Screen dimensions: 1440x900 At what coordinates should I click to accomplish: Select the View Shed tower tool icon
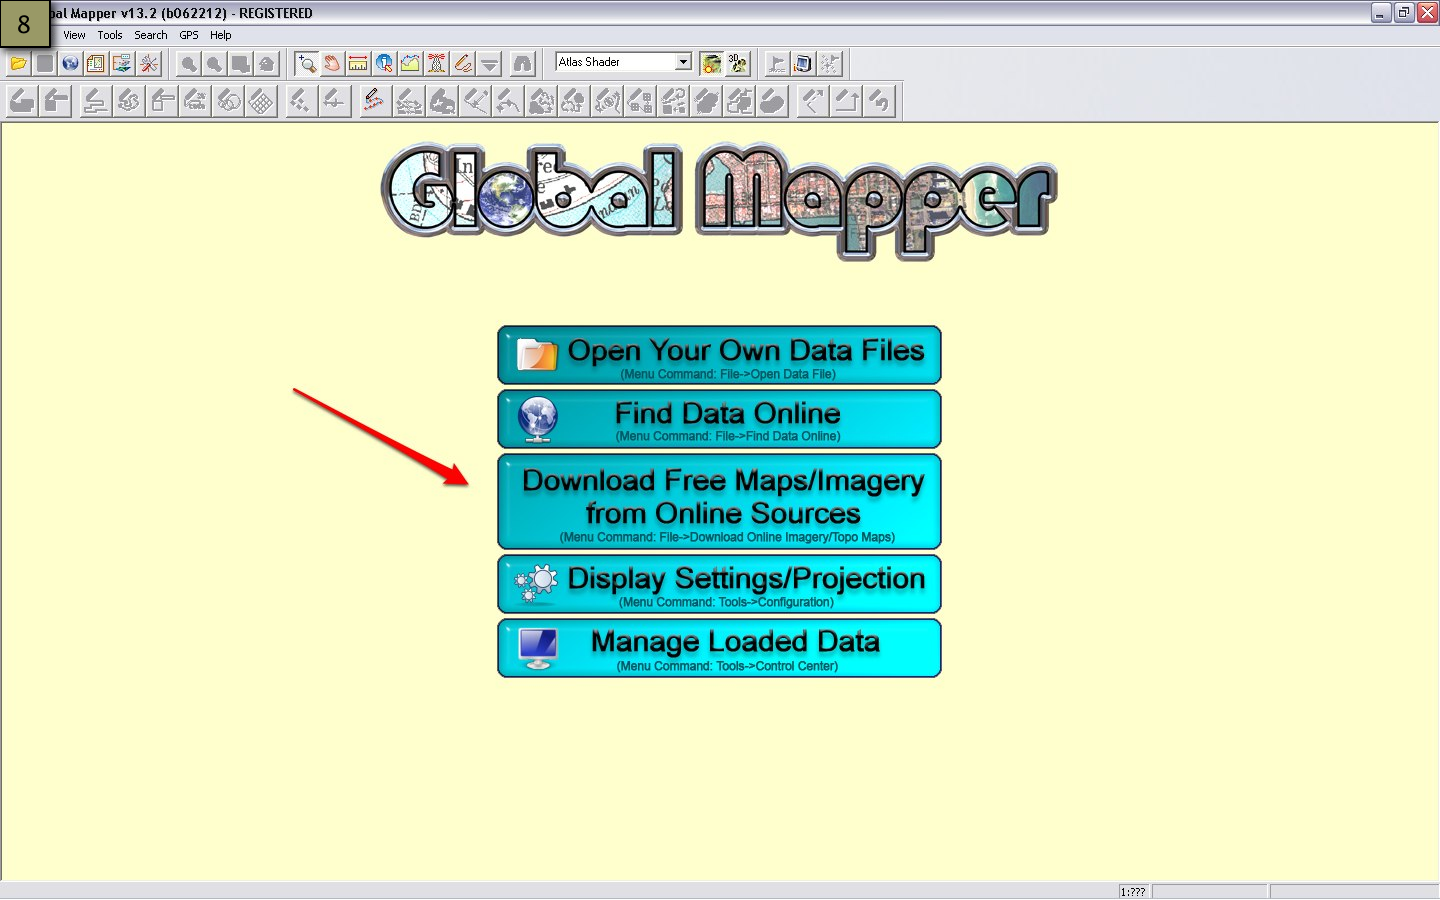(436, 64)
